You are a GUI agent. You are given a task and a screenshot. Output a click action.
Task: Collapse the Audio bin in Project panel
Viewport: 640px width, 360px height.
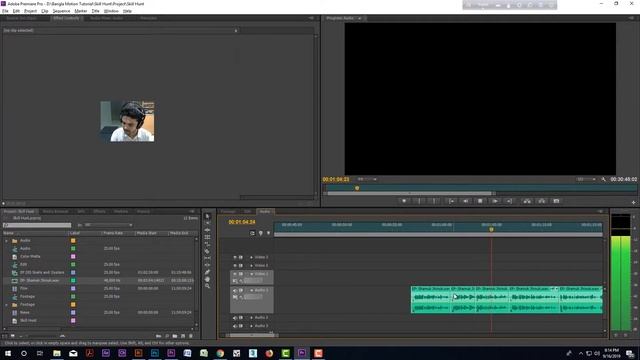[x=7, y=241]
